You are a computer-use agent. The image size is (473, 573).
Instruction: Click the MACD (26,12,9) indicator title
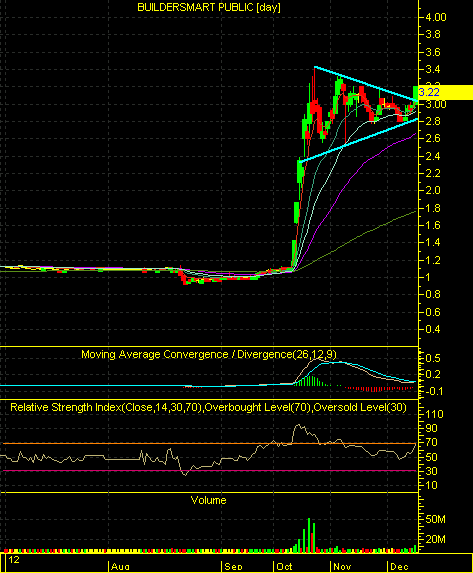(x=209, y=354)
